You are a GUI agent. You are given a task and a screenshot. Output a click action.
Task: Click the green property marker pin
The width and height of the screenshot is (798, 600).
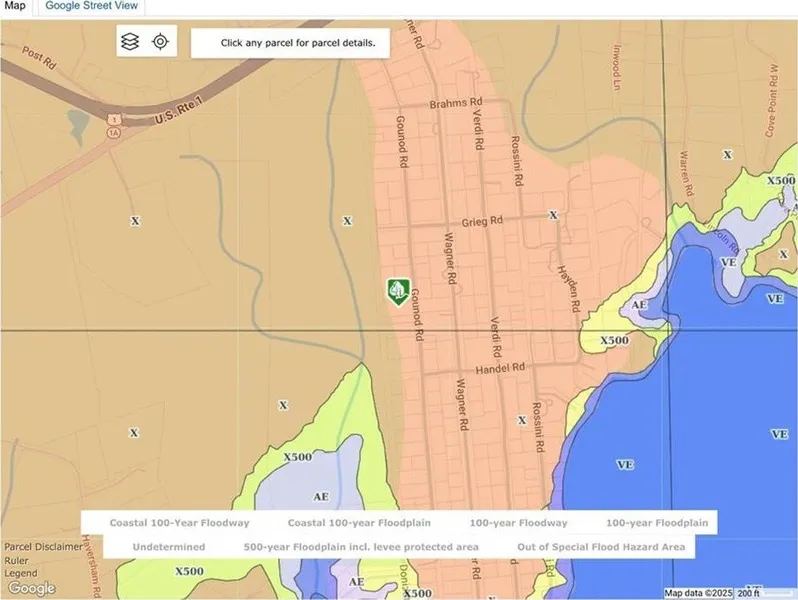397,291
